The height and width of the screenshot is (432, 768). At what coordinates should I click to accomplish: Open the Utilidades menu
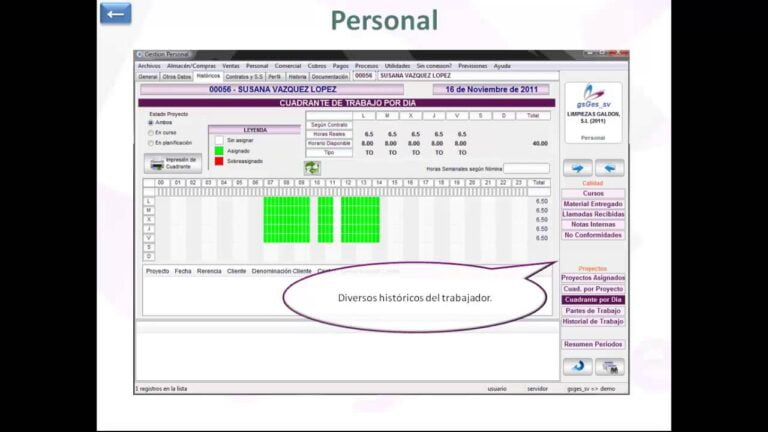pyautogui.click(x=397, y=66)
